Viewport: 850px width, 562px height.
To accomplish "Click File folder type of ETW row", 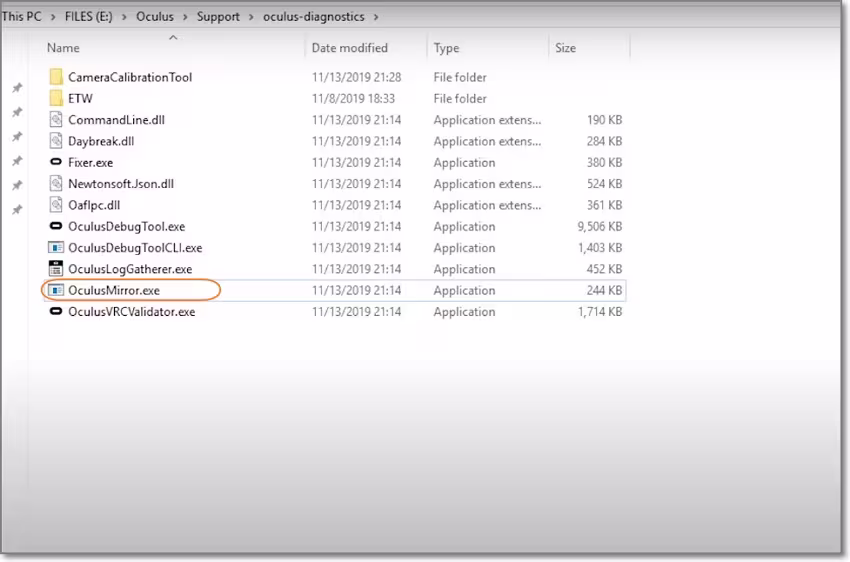I will click(x=460, y=99).
